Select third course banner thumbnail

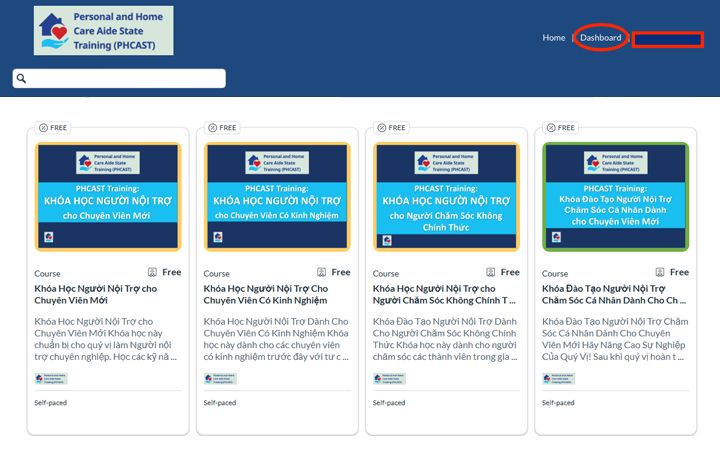tap(446, 196)
